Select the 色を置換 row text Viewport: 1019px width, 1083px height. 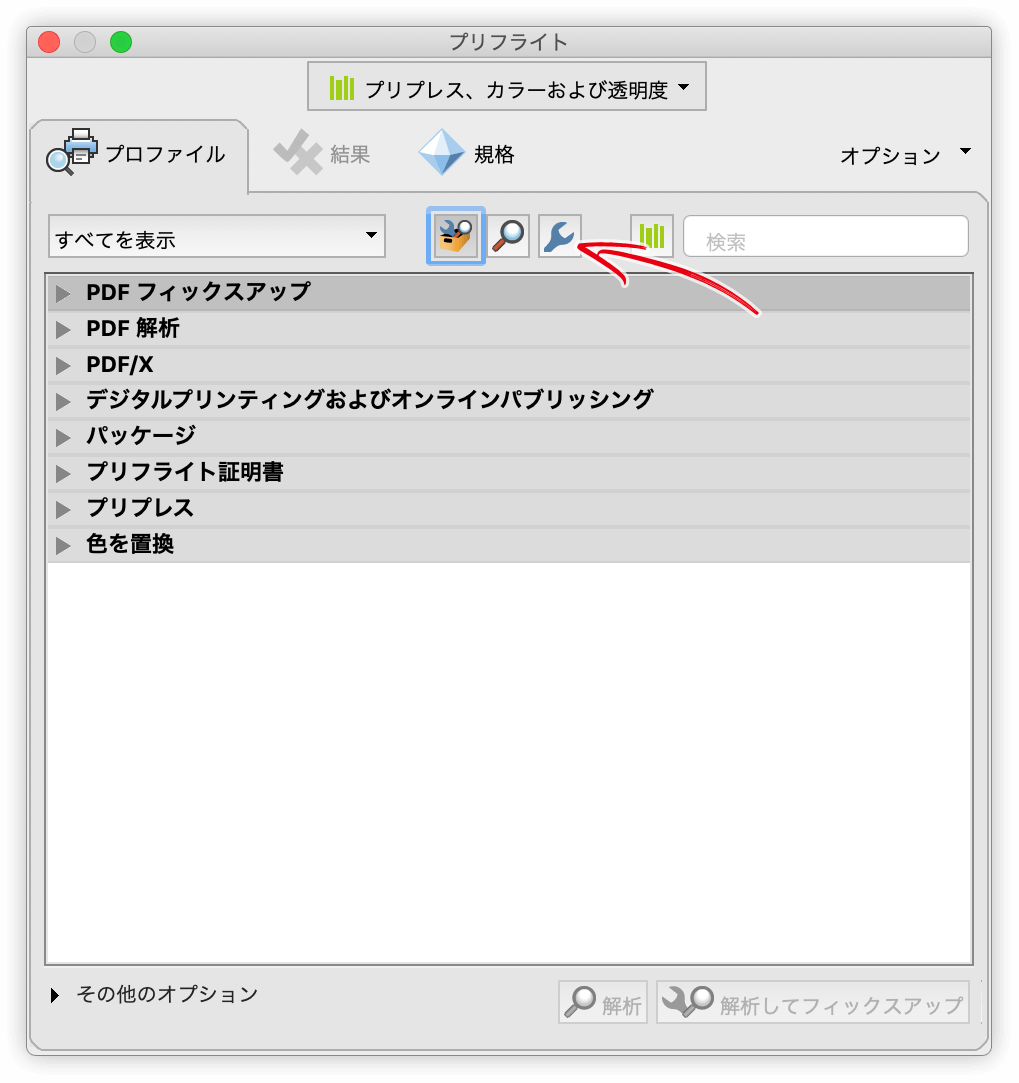click(x=130, y=544)
